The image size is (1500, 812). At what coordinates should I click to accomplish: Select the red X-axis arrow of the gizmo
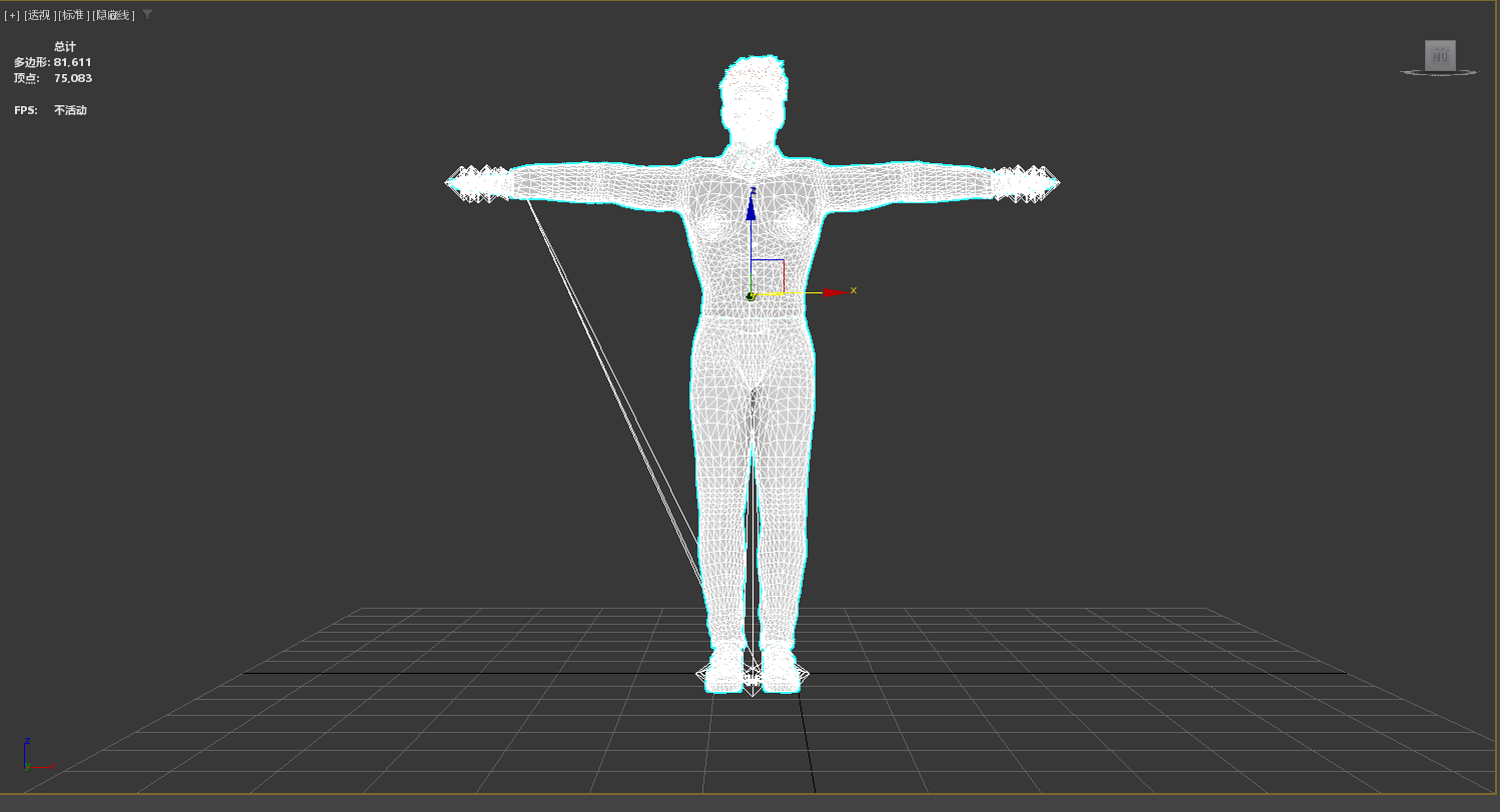(835, 292)
